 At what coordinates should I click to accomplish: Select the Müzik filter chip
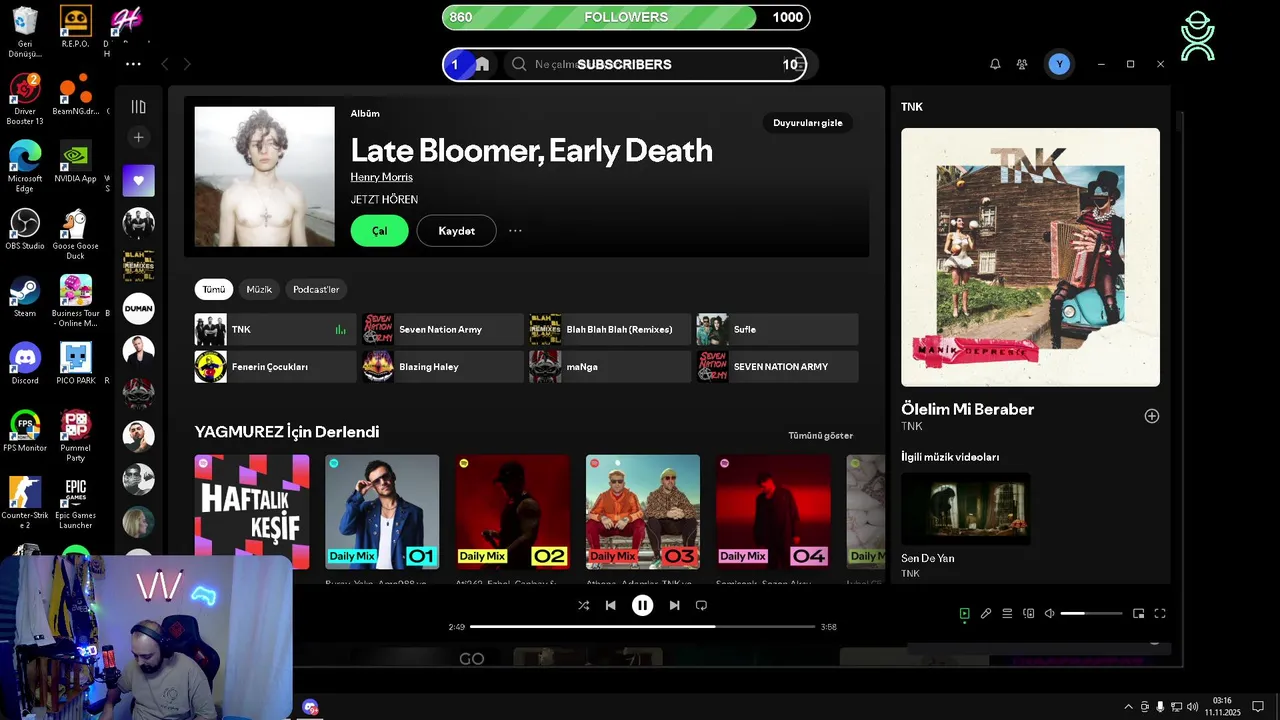coord(259,289)
